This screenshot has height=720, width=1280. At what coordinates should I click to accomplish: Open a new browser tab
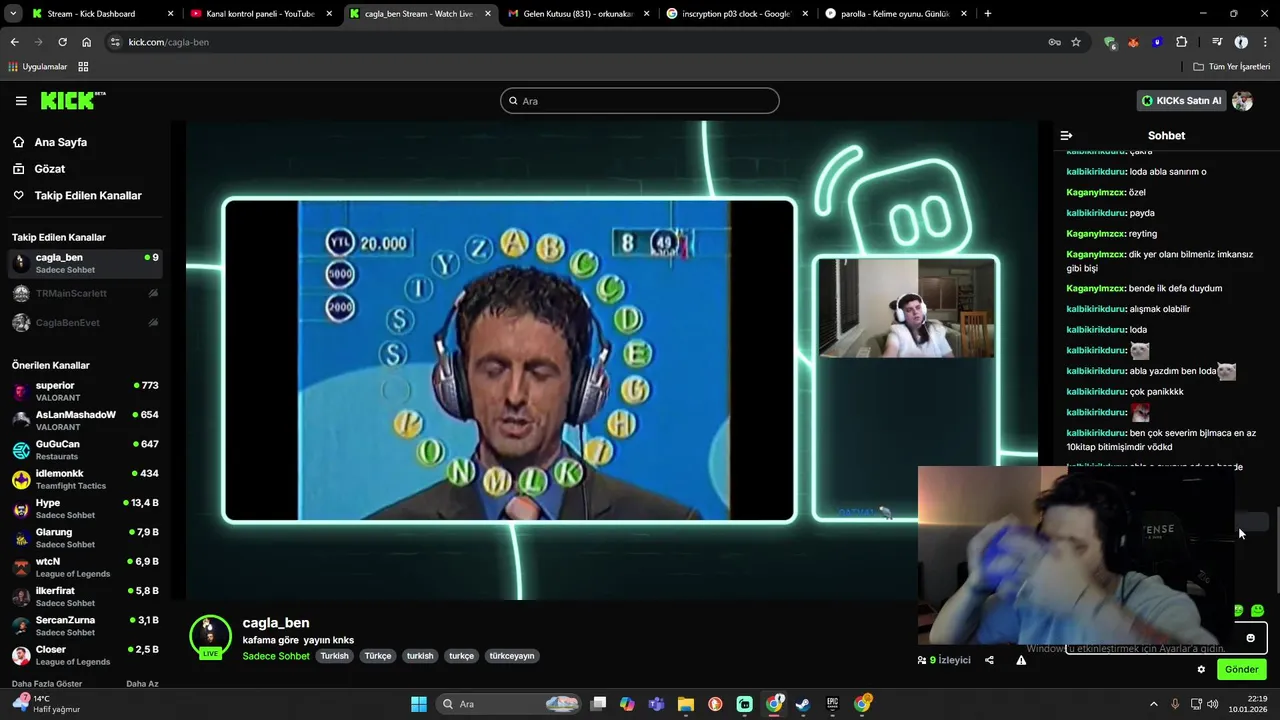(988, 14)
